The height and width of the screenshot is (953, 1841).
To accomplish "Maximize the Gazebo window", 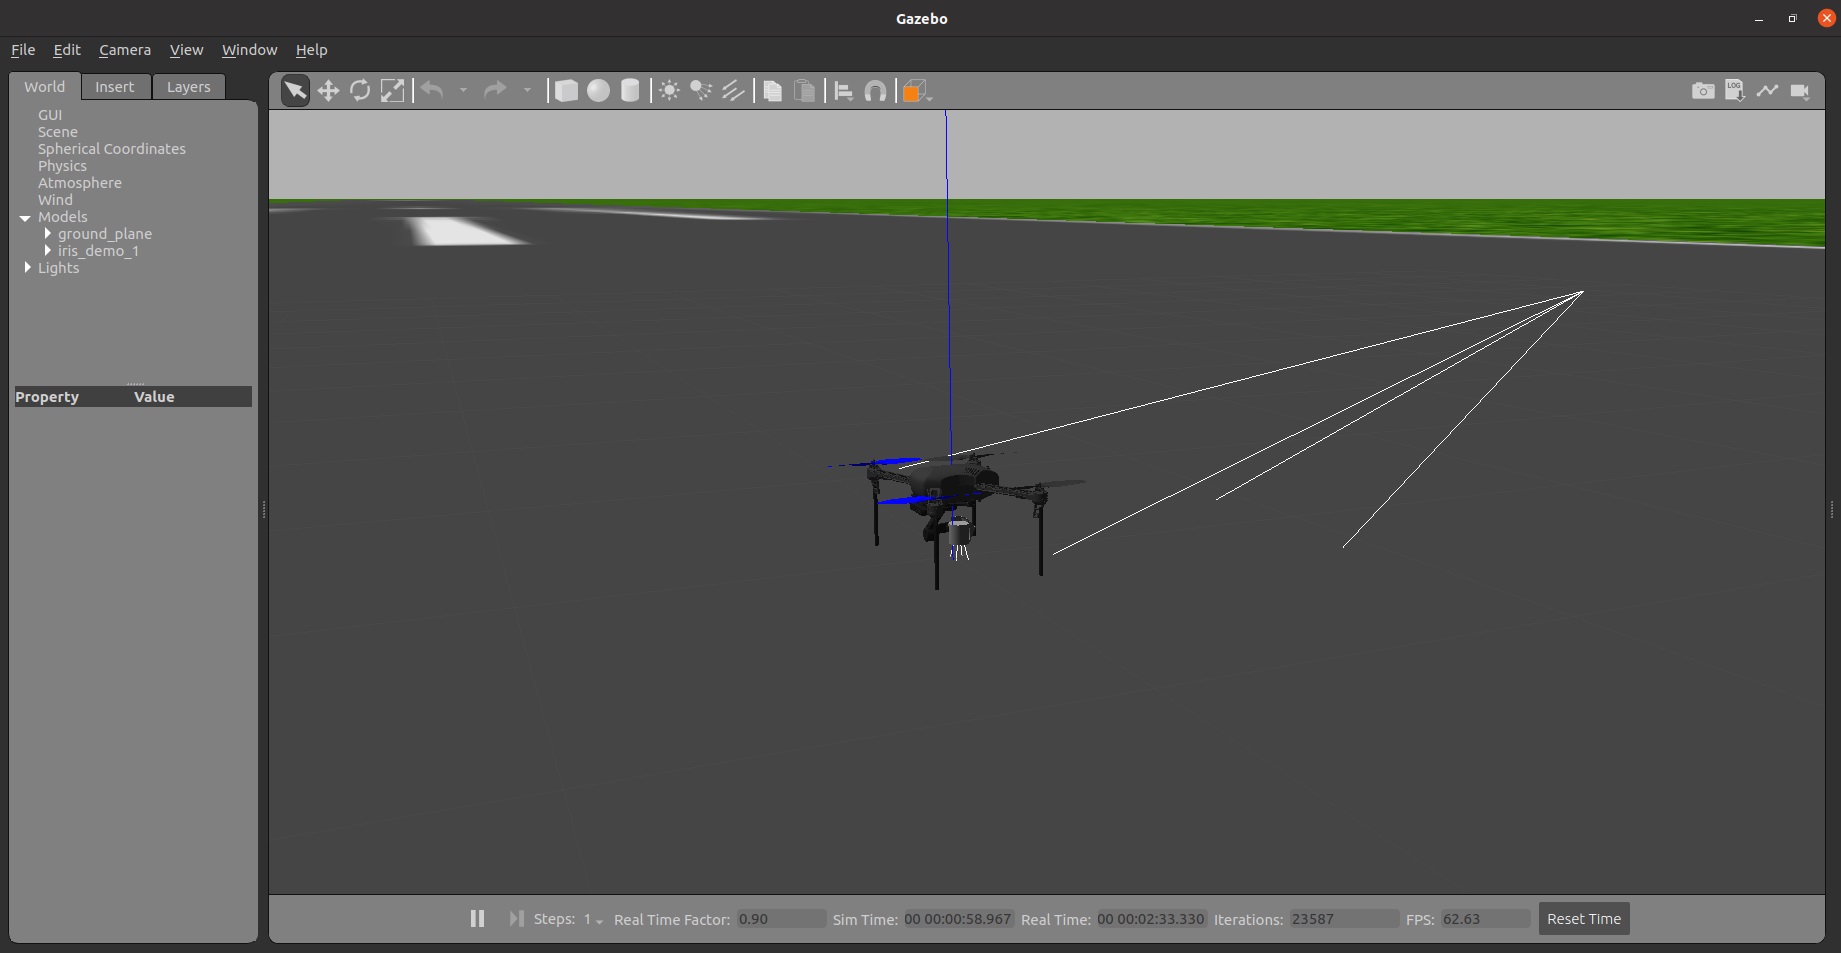I will tap(1792, 19).
